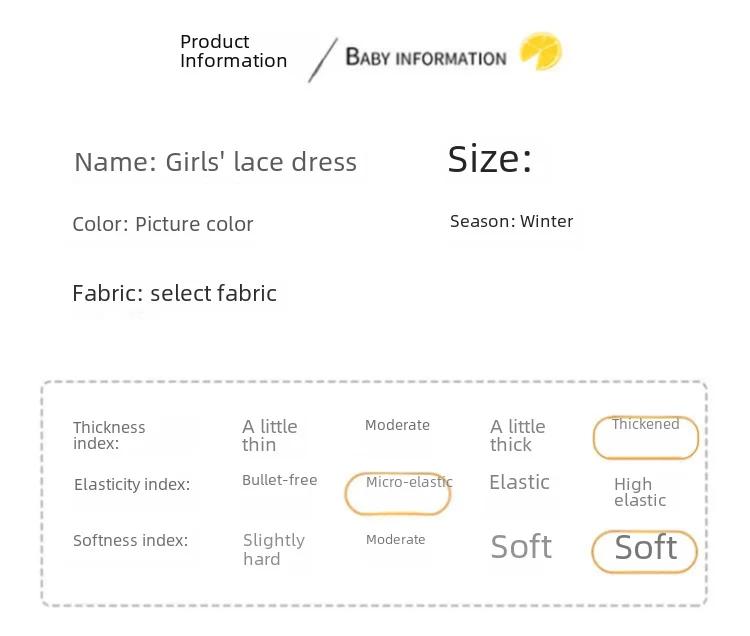Image resolution: width=750 pixels, height=636 pixels.
Task: Choose the A little thin option
Action: [x=270, y=435]
